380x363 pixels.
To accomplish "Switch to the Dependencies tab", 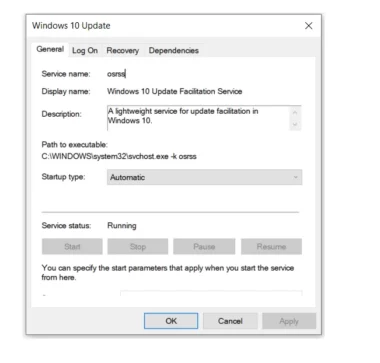I will [174, 51].
